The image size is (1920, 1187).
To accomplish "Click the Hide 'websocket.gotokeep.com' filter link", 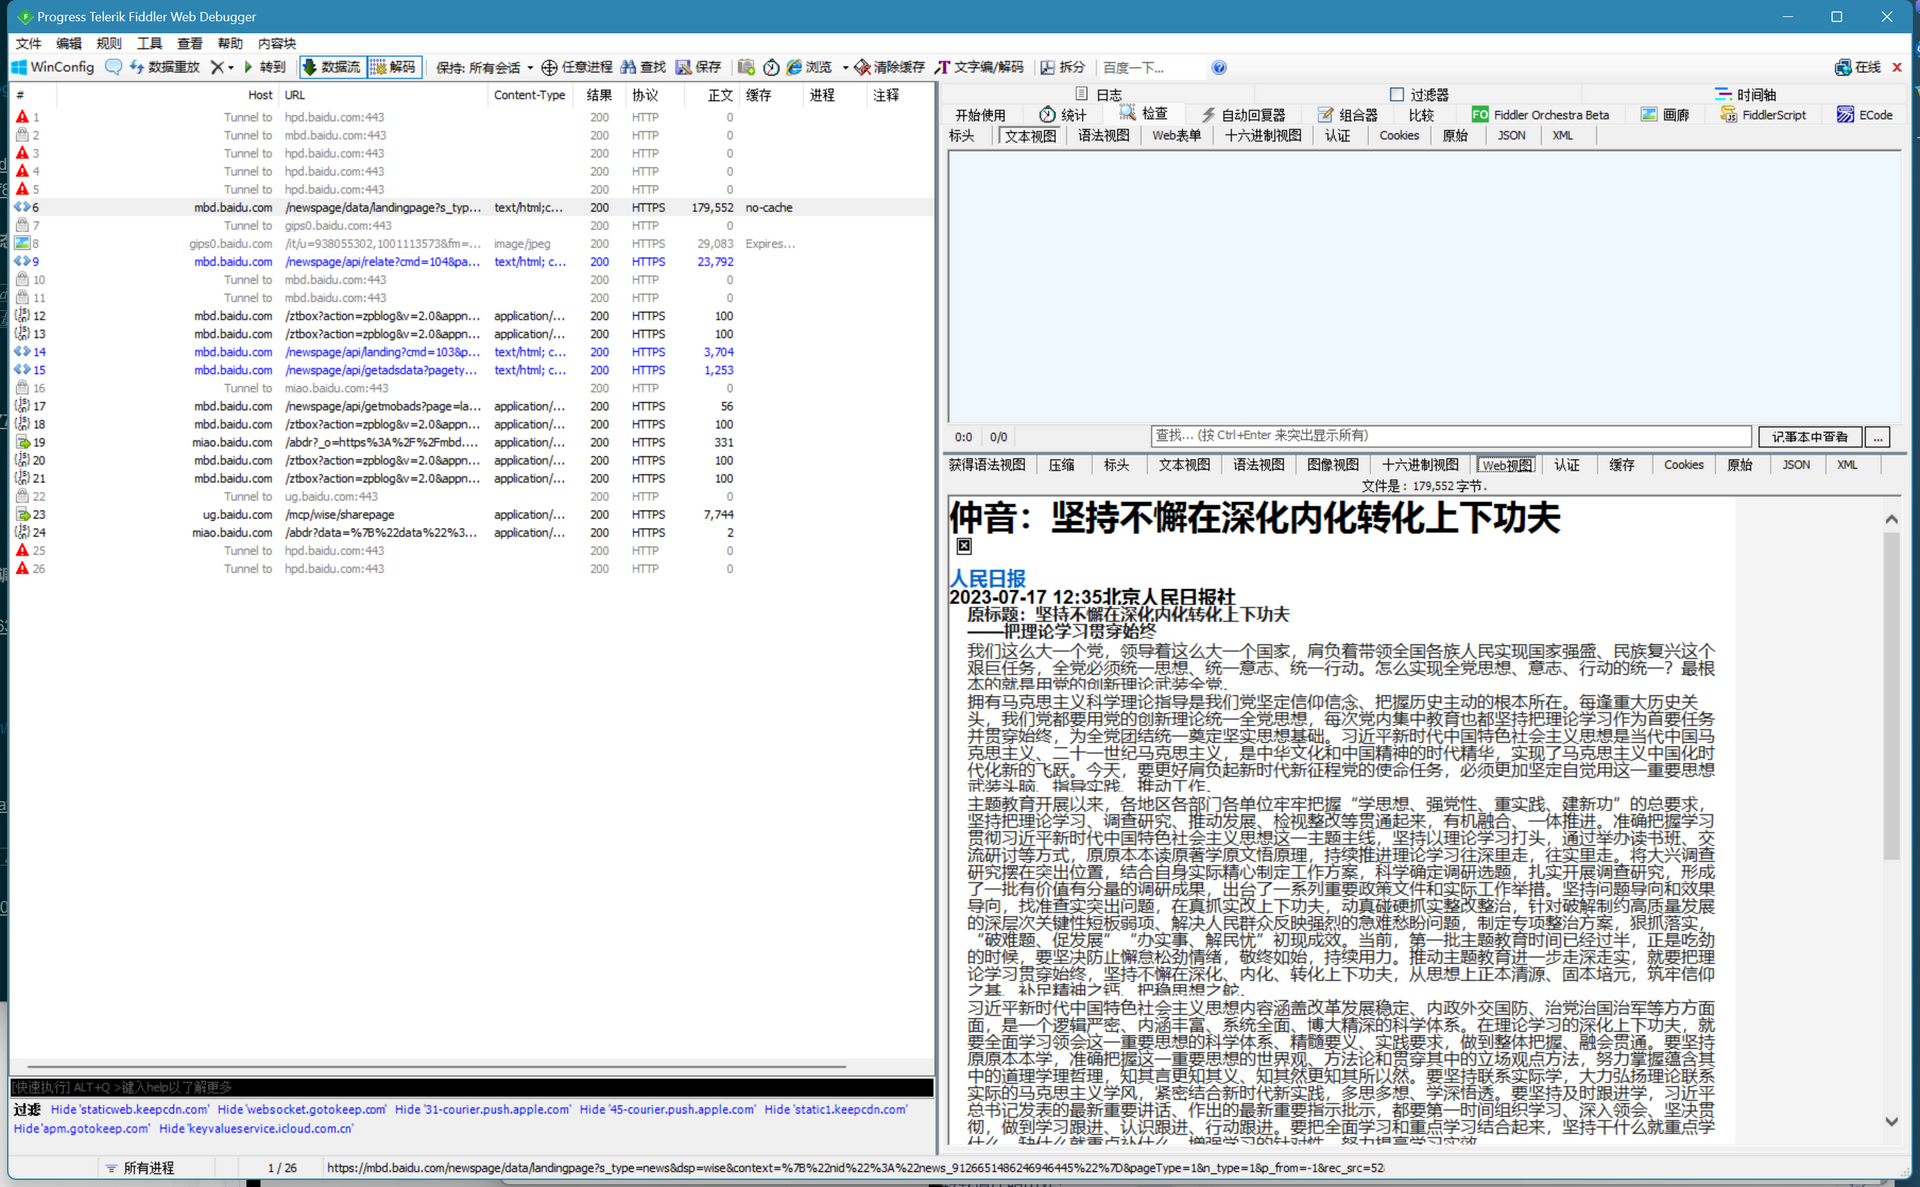I will click(302, 1109).
